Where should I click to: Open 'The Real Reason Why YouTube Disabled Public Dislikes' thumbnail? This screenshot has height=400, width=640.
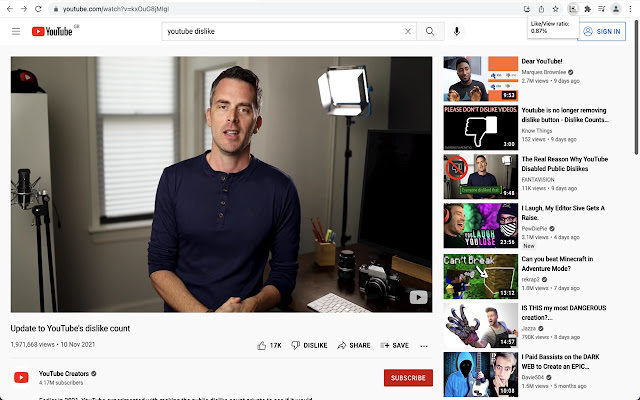click(x=480, y=177)
